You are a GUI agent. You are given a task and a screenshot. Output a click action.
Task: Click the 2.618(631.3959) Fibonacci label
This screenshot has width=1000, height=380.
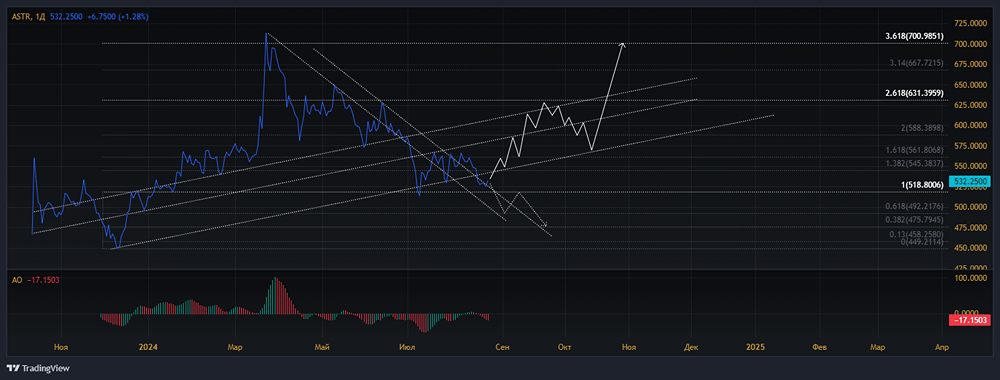click(x=915, y=93)
